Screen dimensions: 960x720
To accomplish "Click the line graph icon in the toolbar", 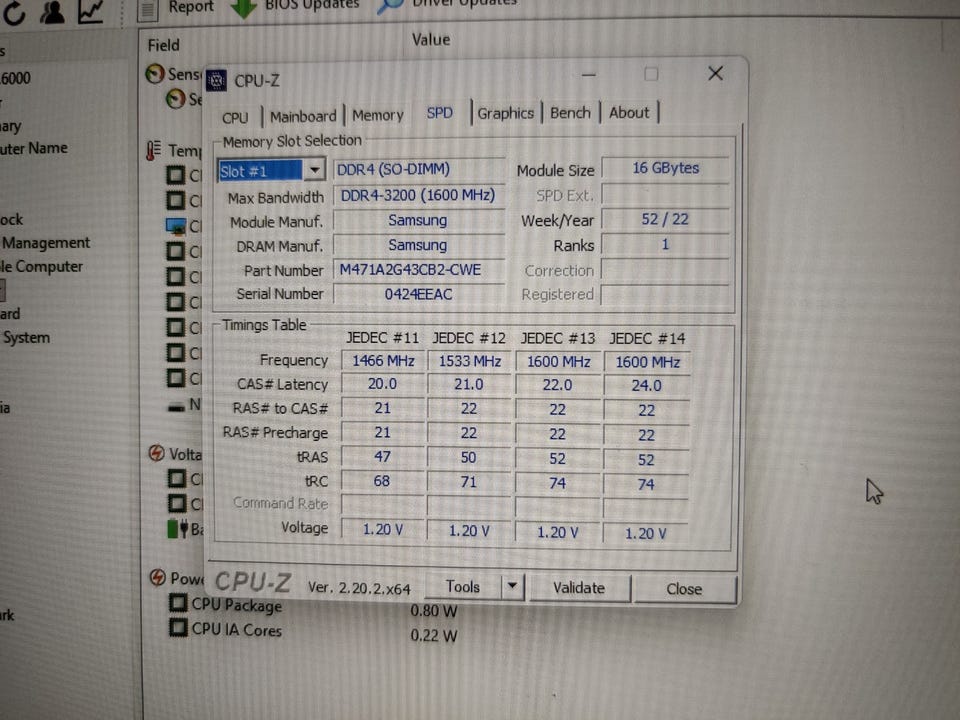I will (91, 11).
